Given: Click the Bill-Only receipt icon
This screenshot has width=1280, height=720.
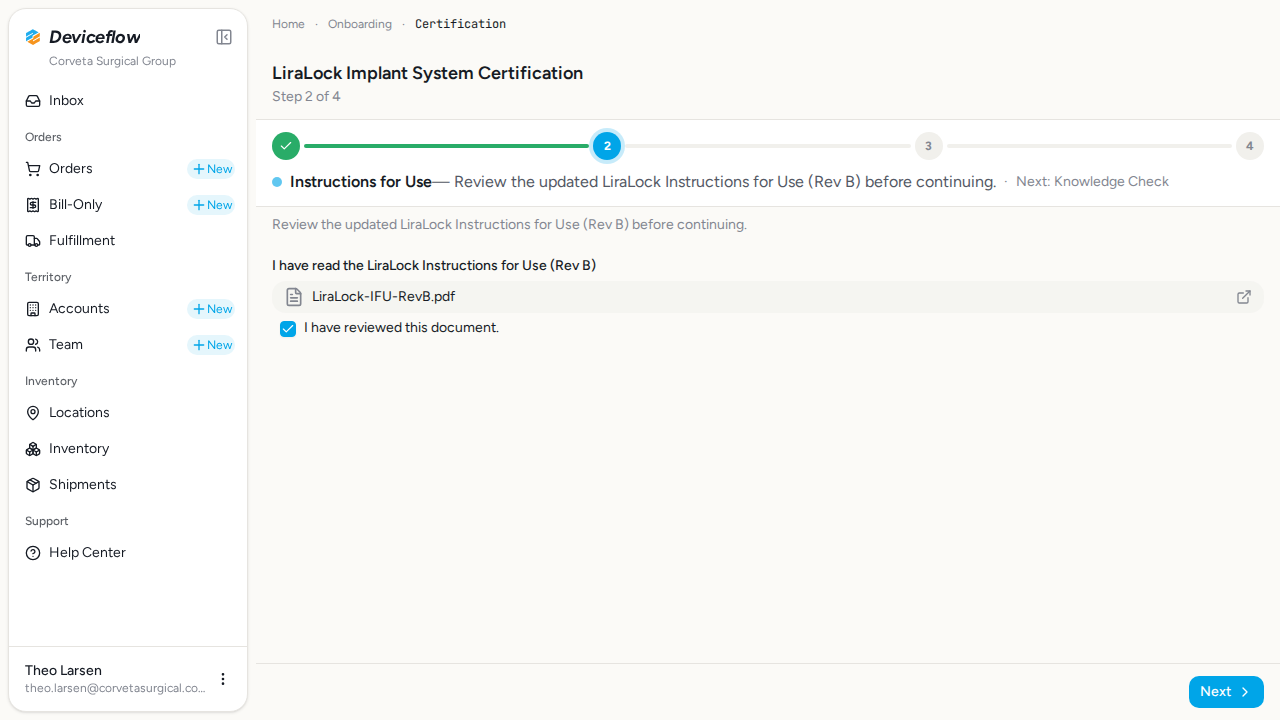Looking at the screenshot, I should tap(33, 205).
